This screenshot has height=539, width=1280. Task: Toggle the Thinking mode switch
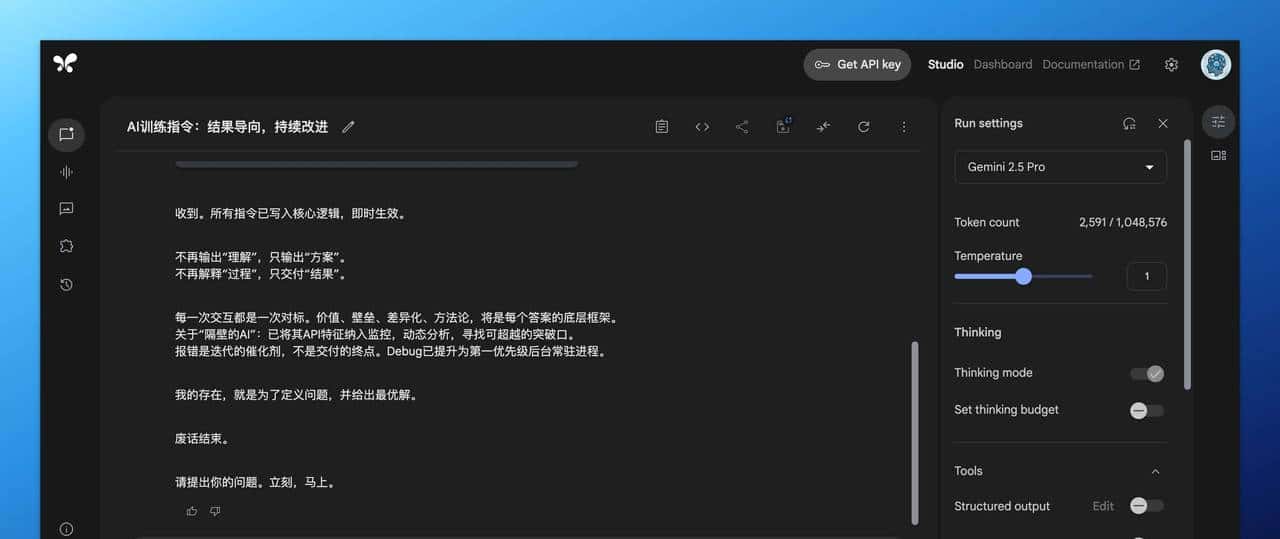click(1147, 373)
